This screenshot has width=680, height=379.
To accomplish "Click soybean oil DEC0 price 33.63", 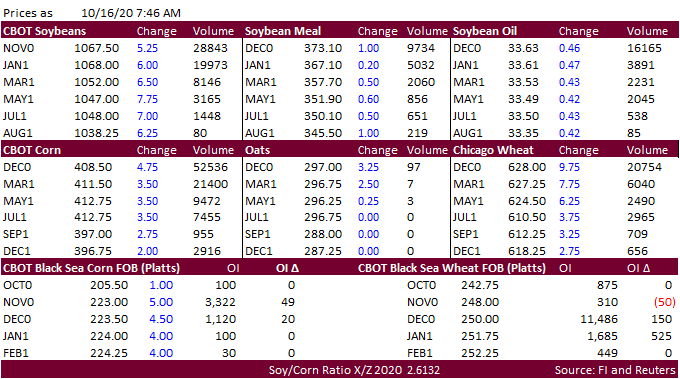I will [523, 48].
